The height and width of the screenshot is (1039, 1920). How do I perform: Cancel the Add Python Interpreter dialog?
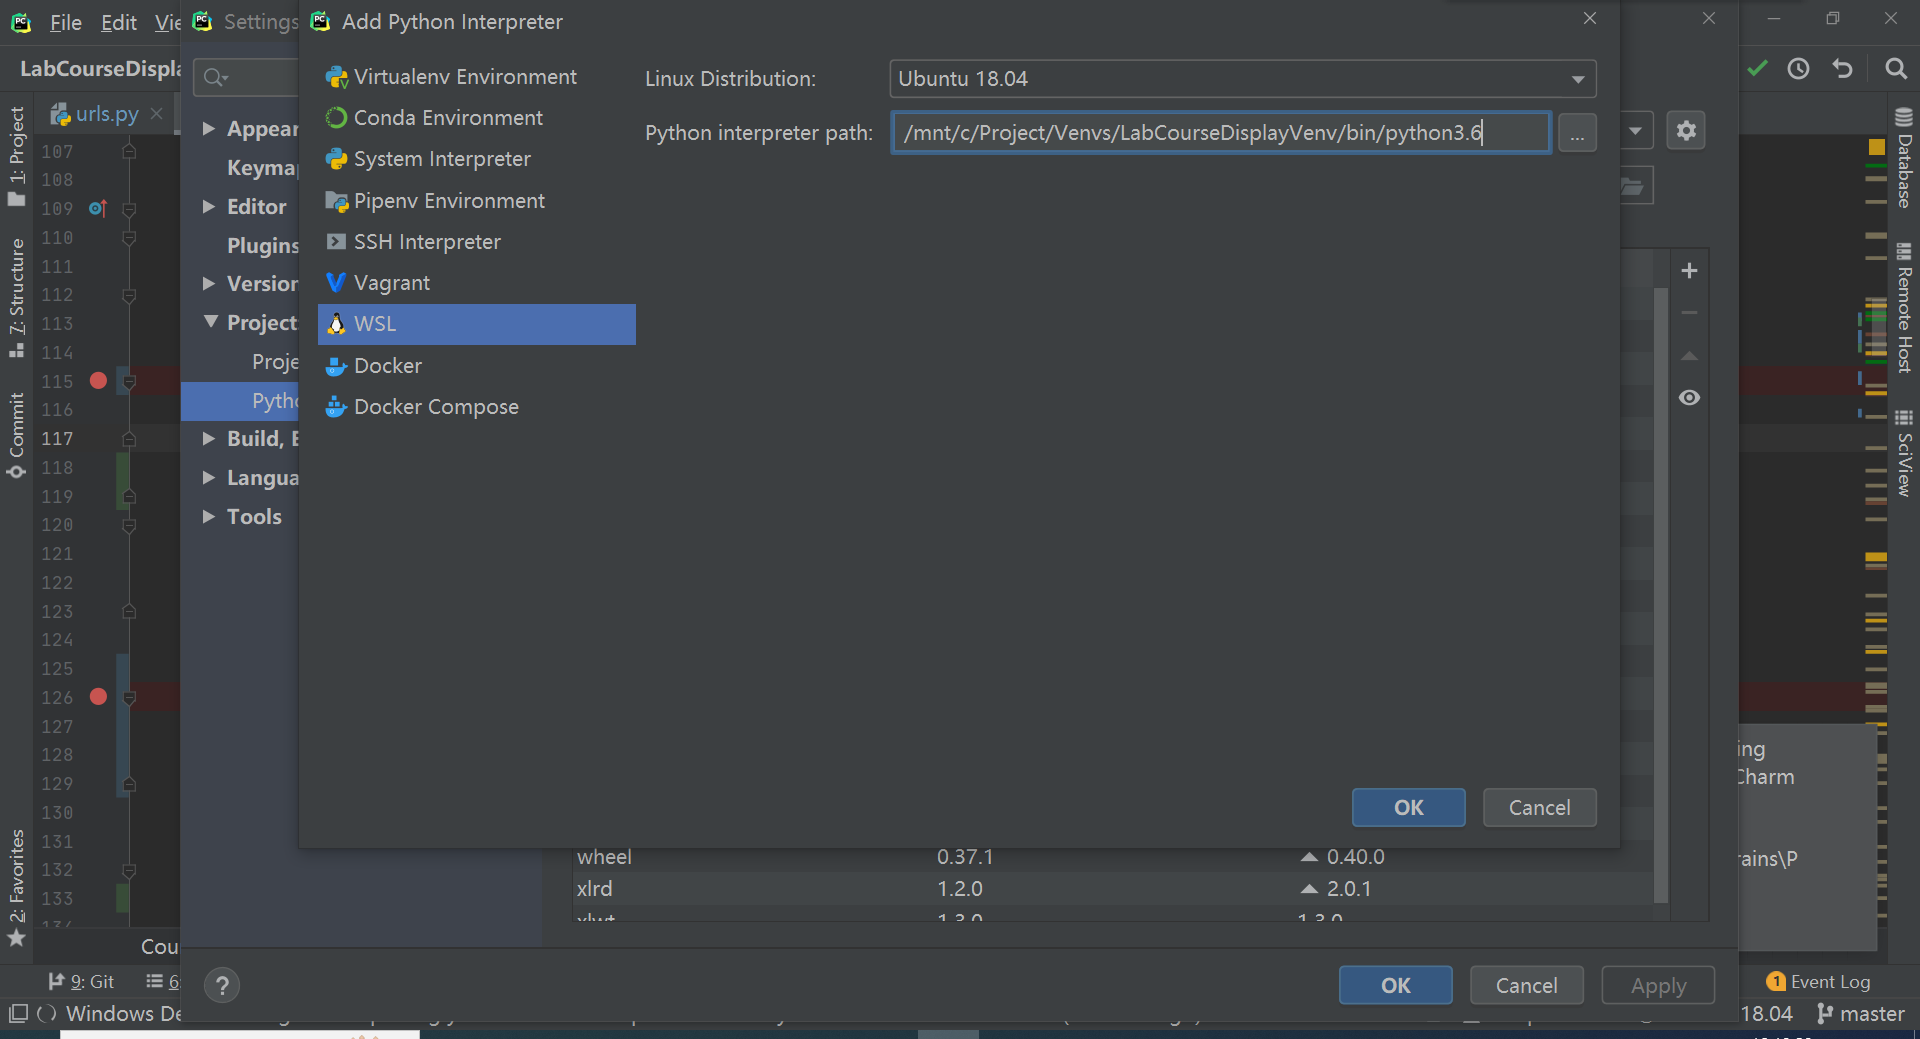pos(1539,808)
